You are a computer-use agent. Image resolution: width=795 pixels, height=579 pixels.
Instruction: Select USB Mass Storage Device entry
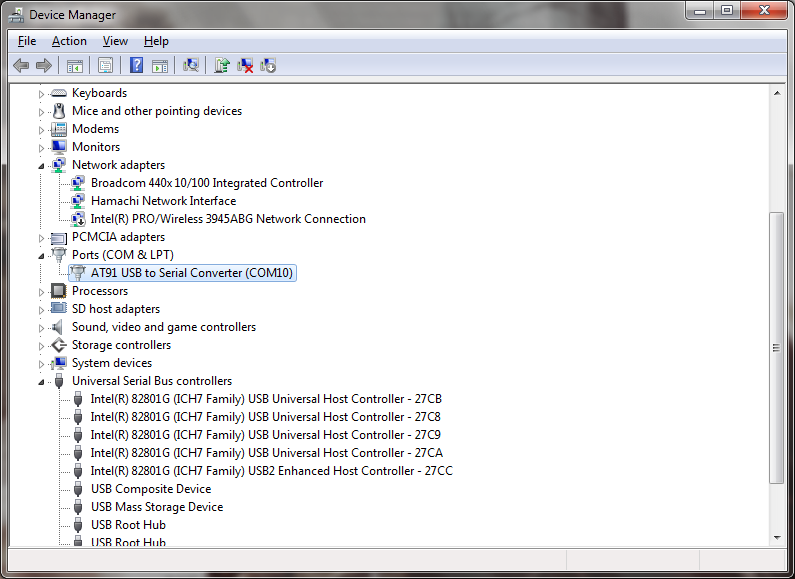click(157, 507)
